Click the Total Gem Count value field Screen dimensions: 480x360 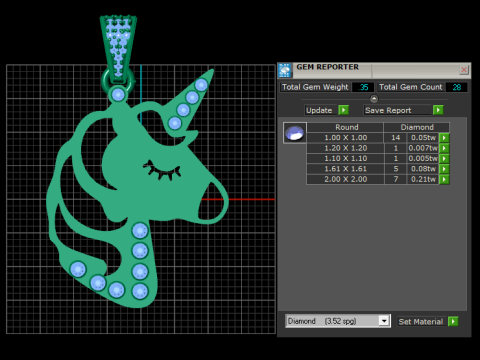point(456,87)
